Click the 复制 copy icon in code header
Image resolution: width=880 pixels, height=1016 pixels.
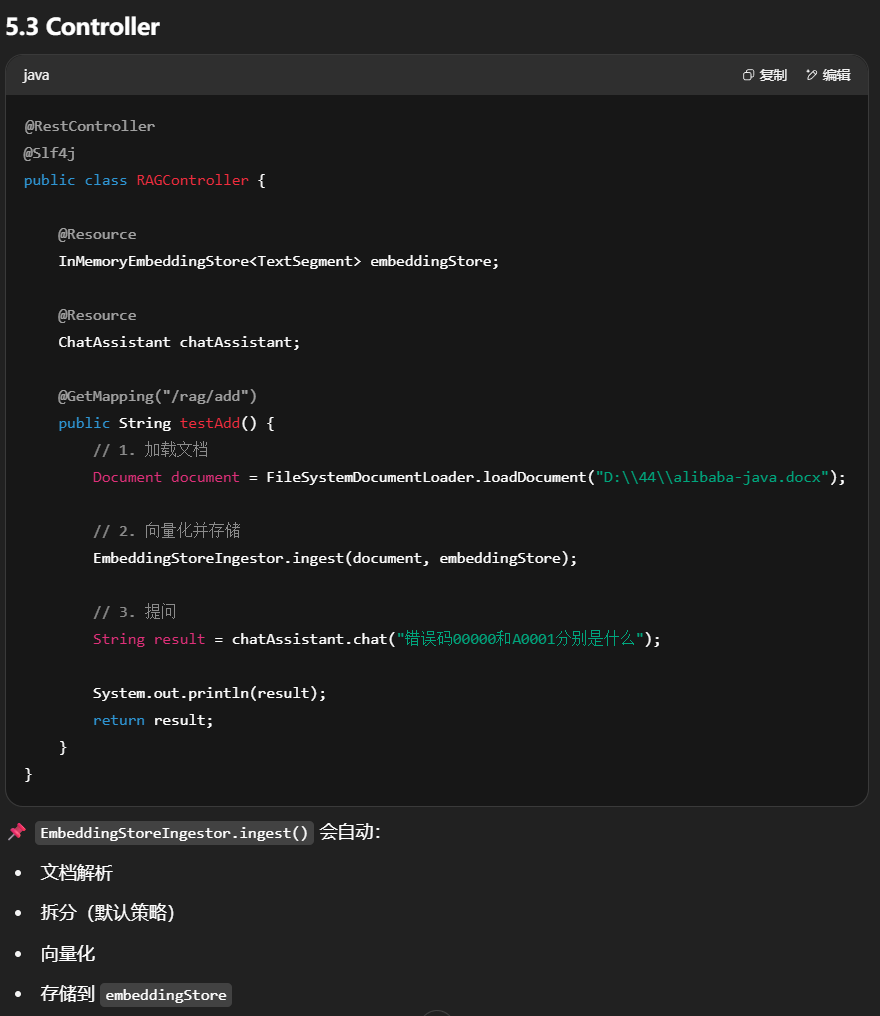[748, 75]
